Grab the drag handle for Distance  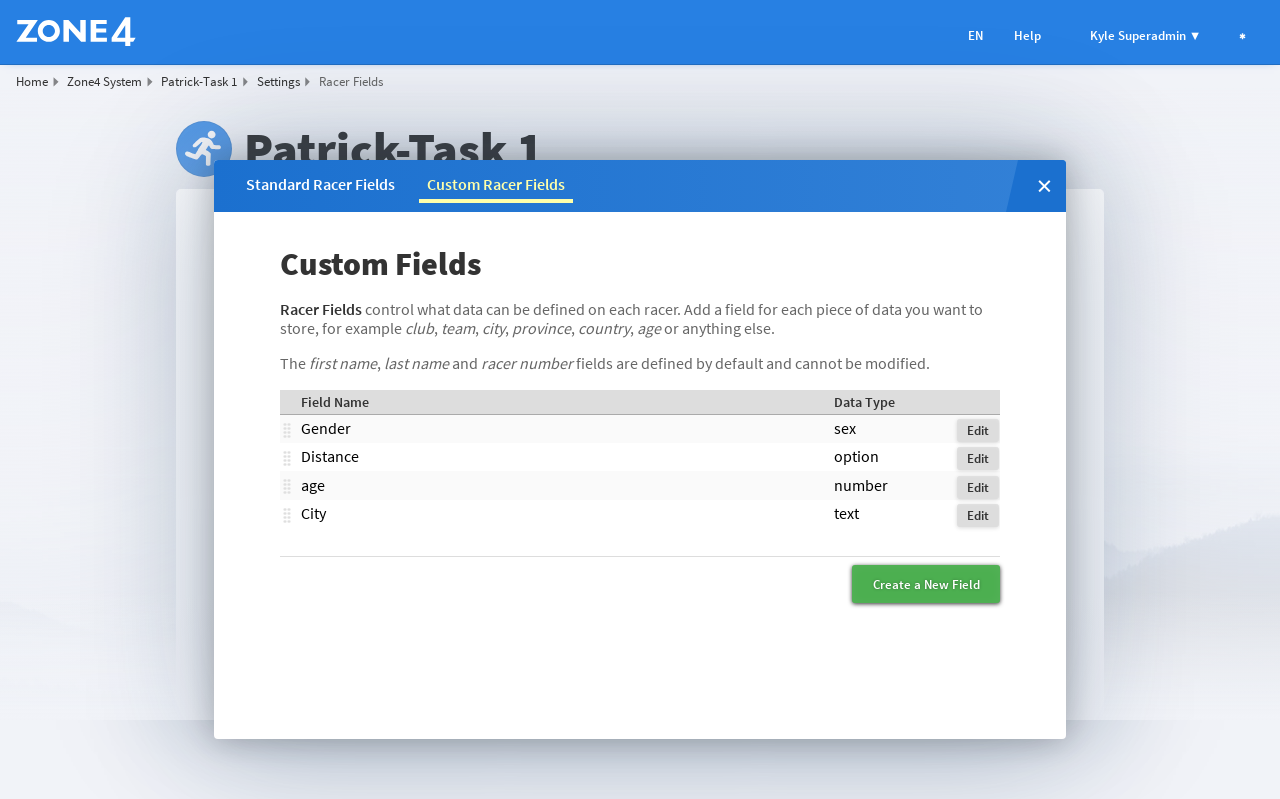click(x=287, y=458)
